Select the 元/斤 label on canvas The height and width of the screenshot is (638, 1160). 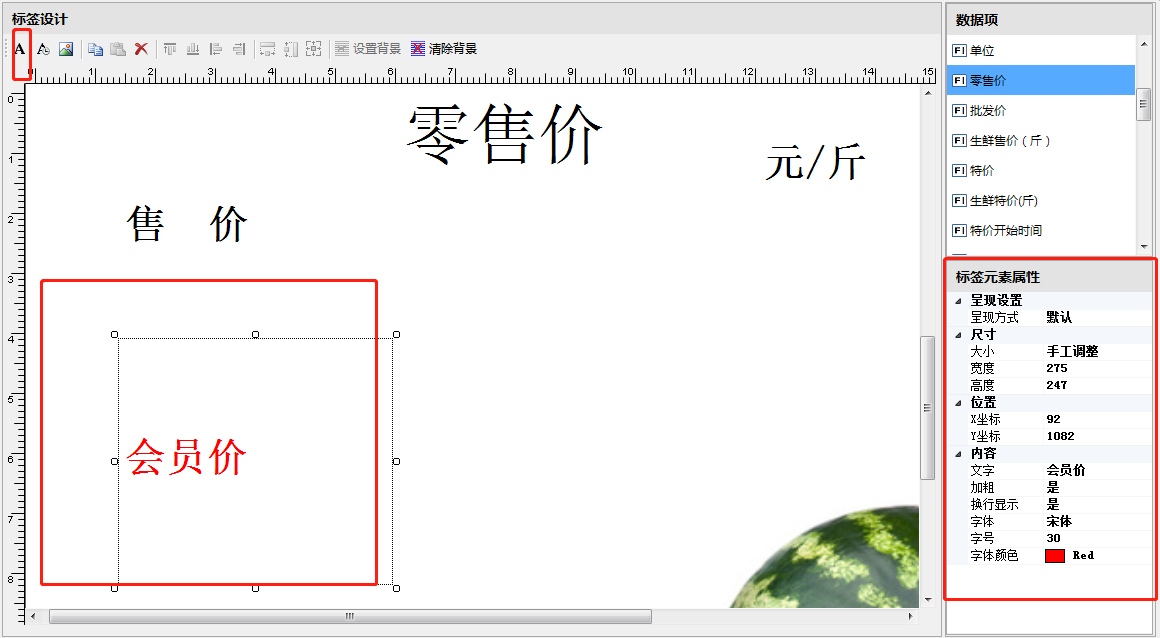815,162
